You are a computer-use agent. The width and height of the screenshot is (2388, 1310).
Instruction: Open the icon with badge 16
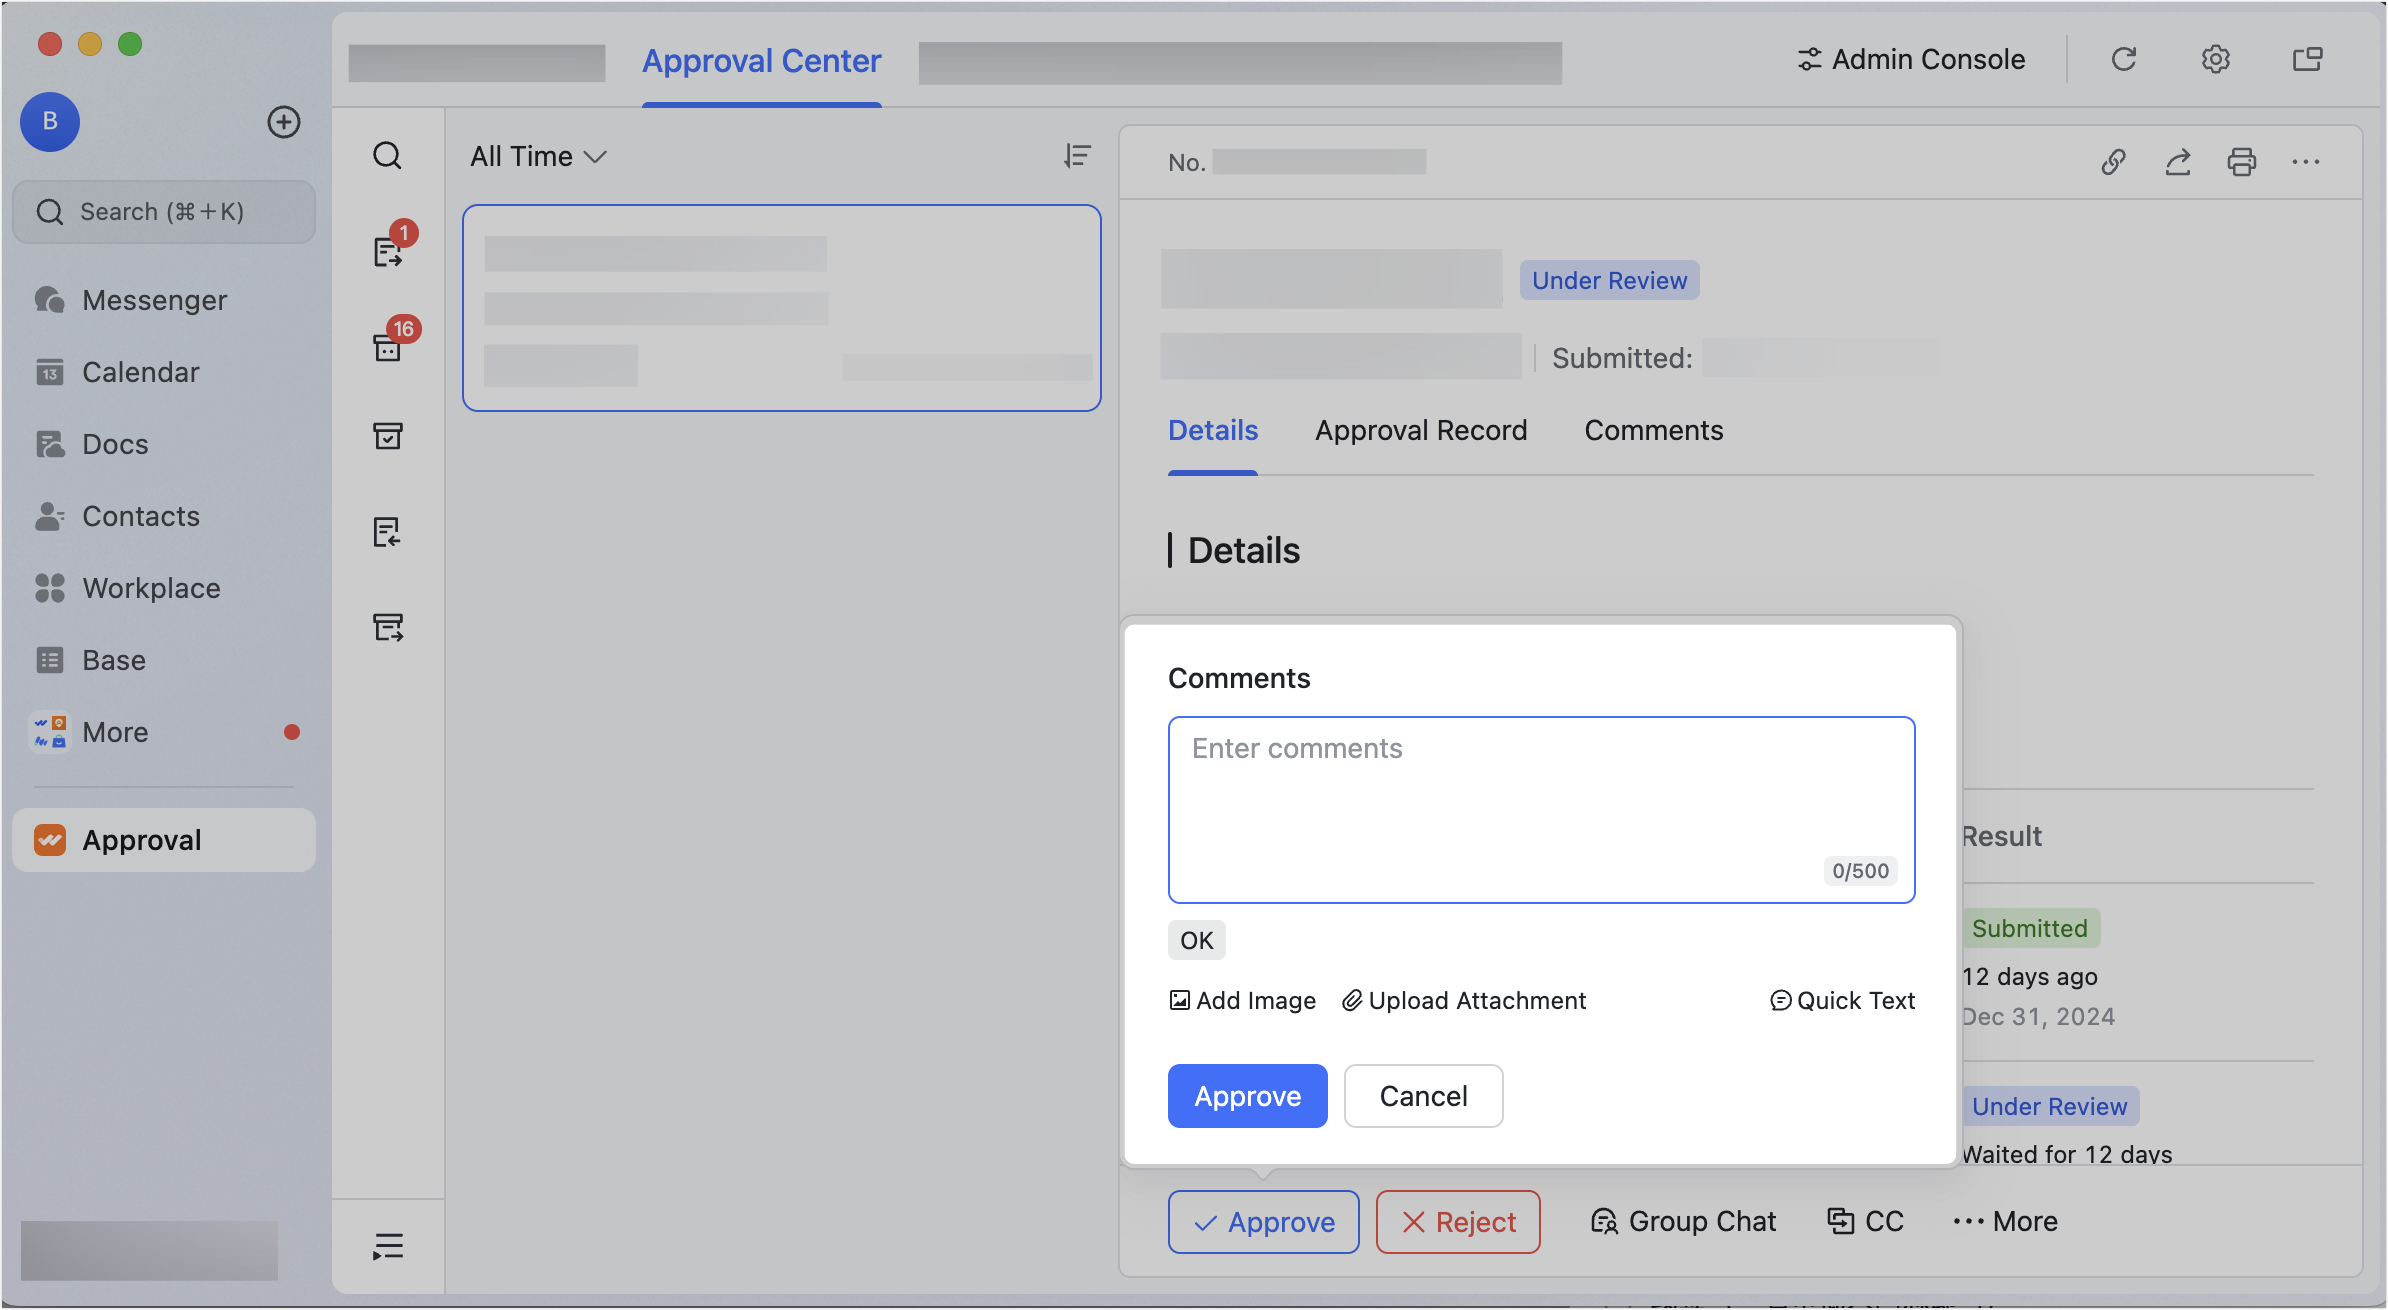[x=388, y=346]
